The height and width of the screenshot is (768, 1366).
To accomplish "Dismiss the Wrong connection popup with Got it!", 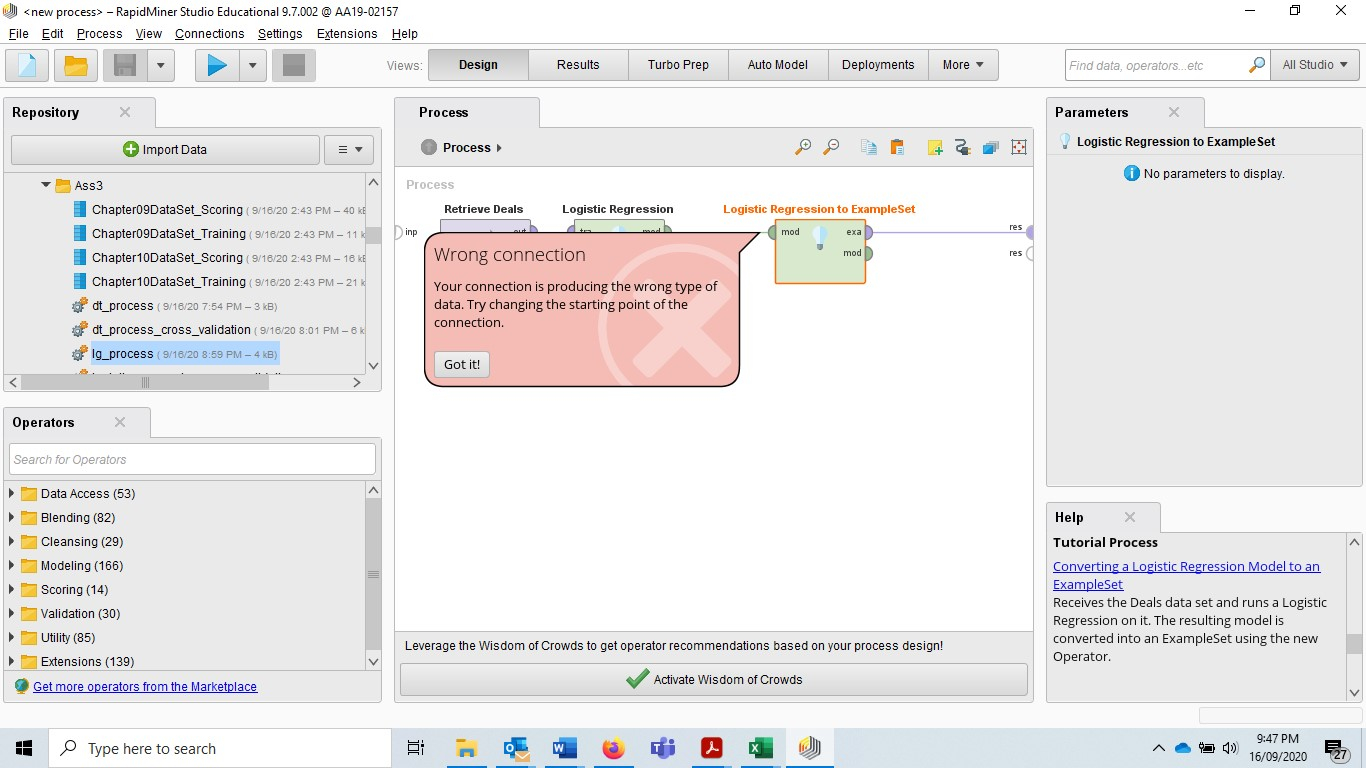I will pyautogui.click(x=462, y=364).
